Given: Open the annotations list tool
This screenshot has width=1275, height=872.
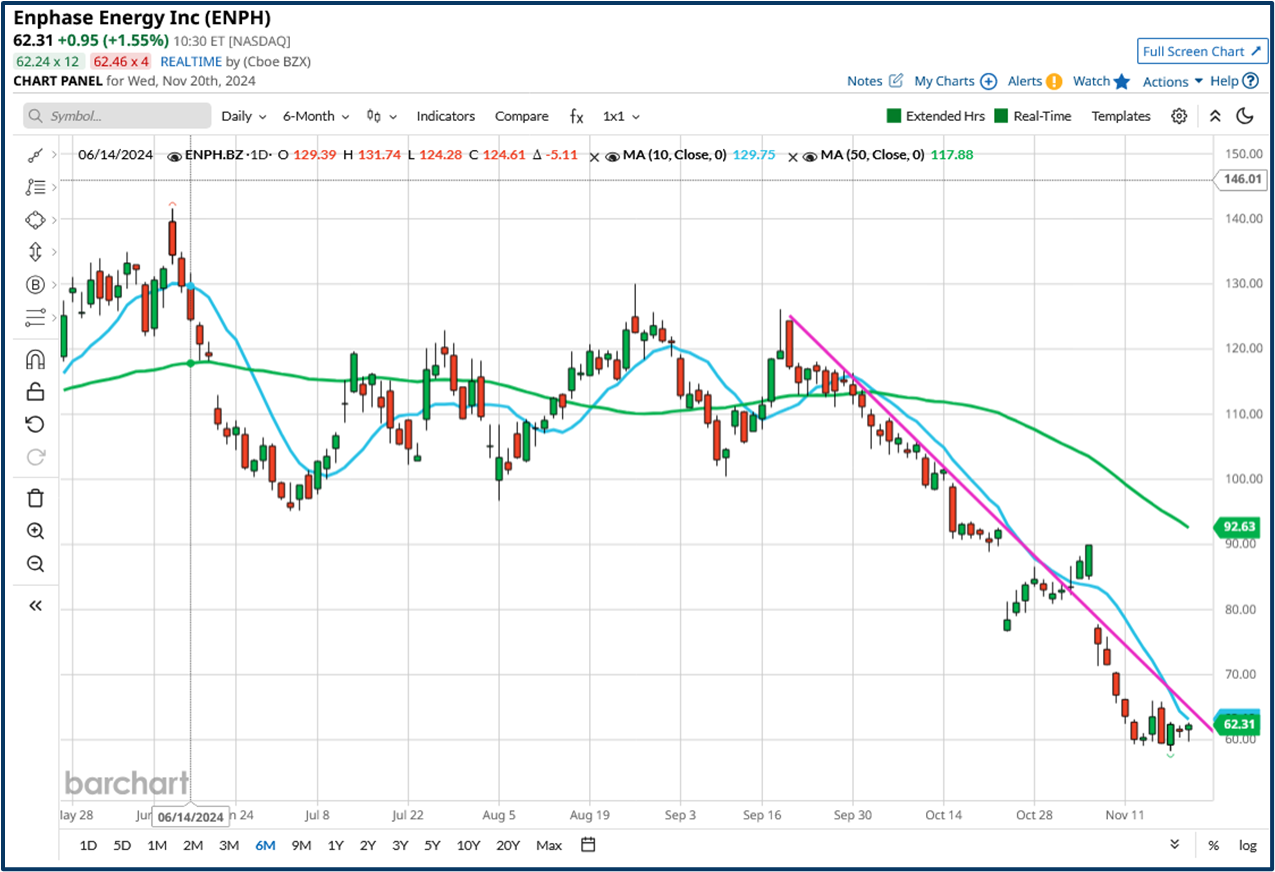Looking at the screenshot, I should (x=35, y=187).
